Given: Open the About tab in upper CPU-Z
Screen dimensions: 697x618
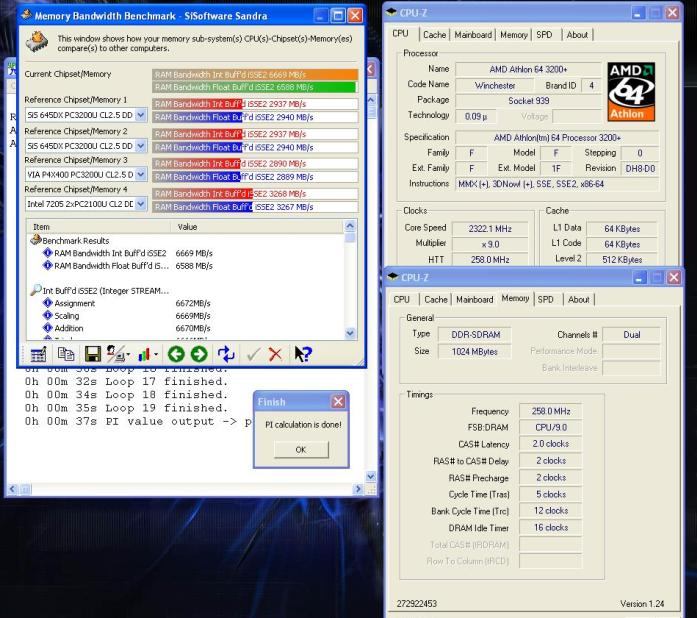Looking at the screenshot, I should [577, 35].
